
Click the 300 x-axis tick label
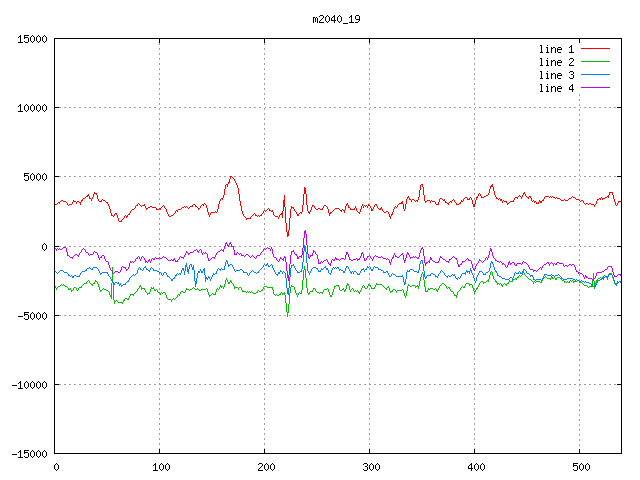click(x=370, y=467)
